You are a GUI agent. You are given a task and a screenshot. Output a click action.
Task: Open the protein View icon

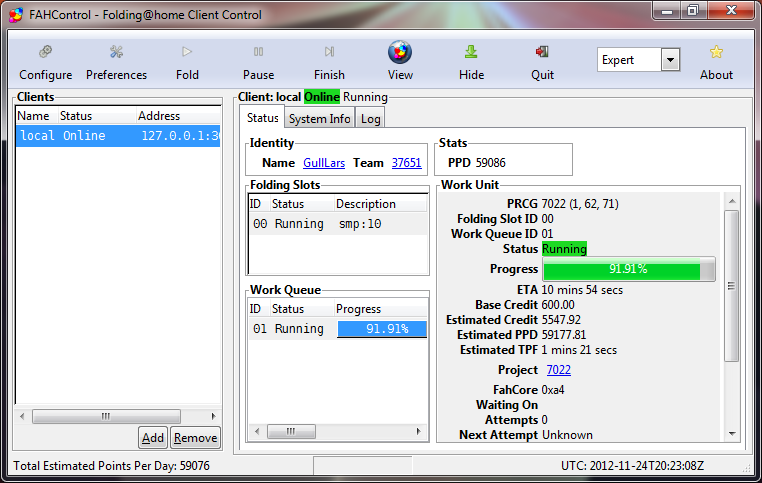pyautogui.click(x=400, y=52)
